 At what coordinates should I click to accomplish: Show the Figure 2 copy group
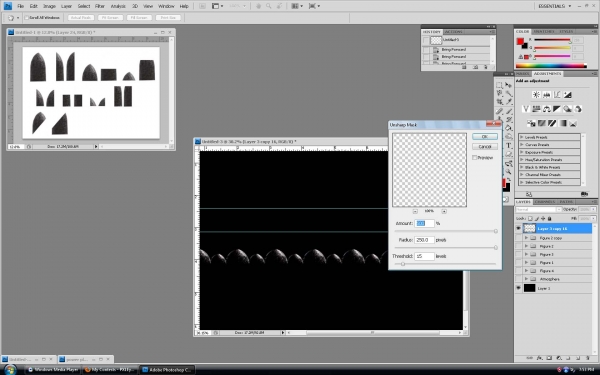click(x=518, y=238)
